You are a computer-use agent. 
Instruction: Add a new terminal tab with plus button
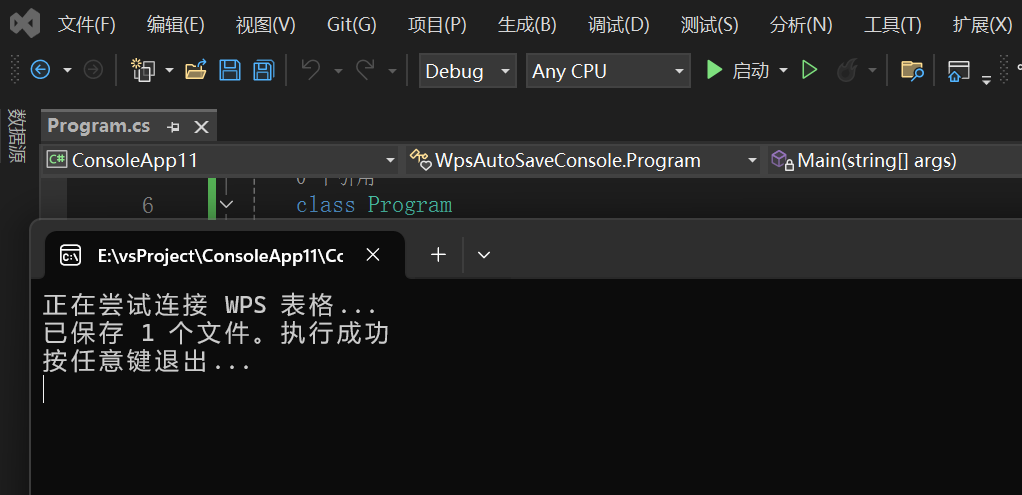coord(438,255)
